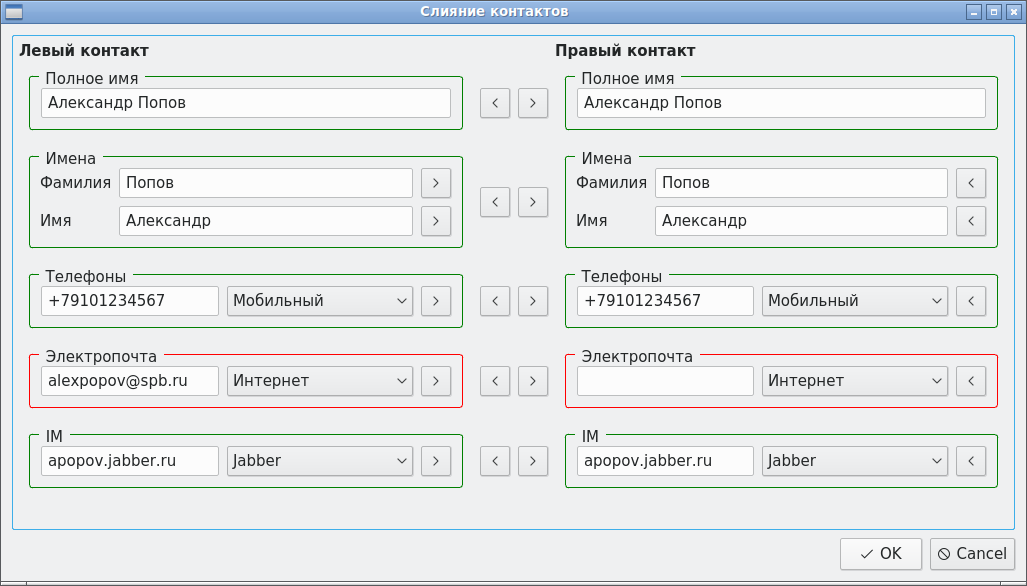The image size is (1027, 586).
Task: Copy full name from right to left contact
Action: [495, 103]
